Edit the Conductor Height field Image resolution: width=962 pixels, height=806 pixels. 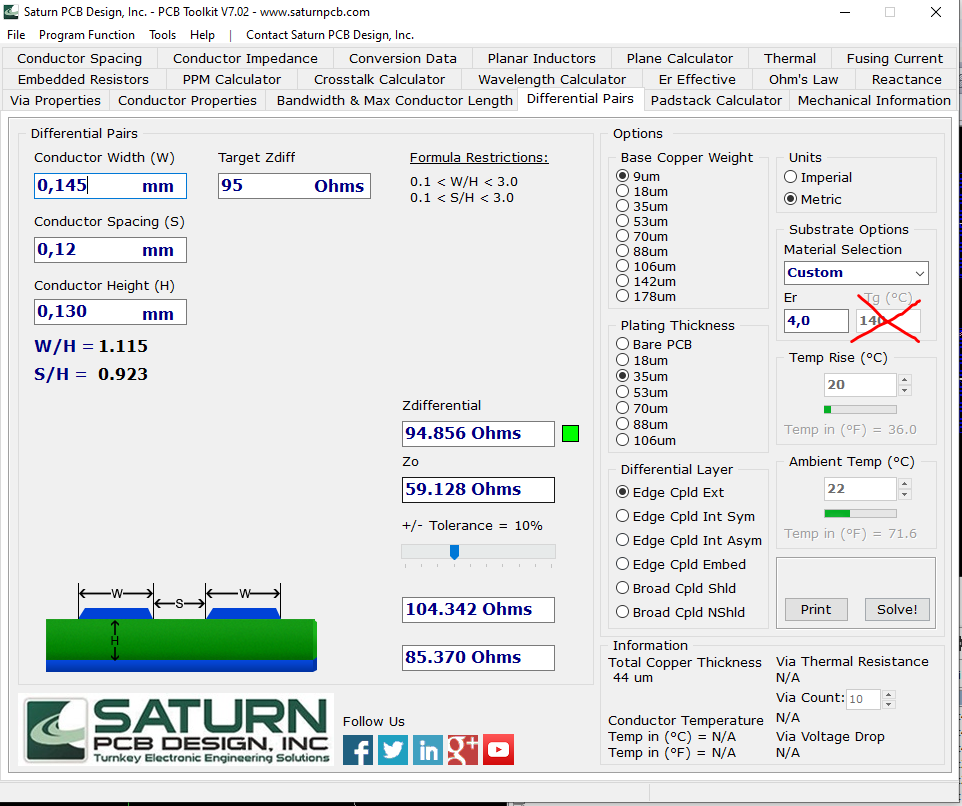click(x=110, y=312)
